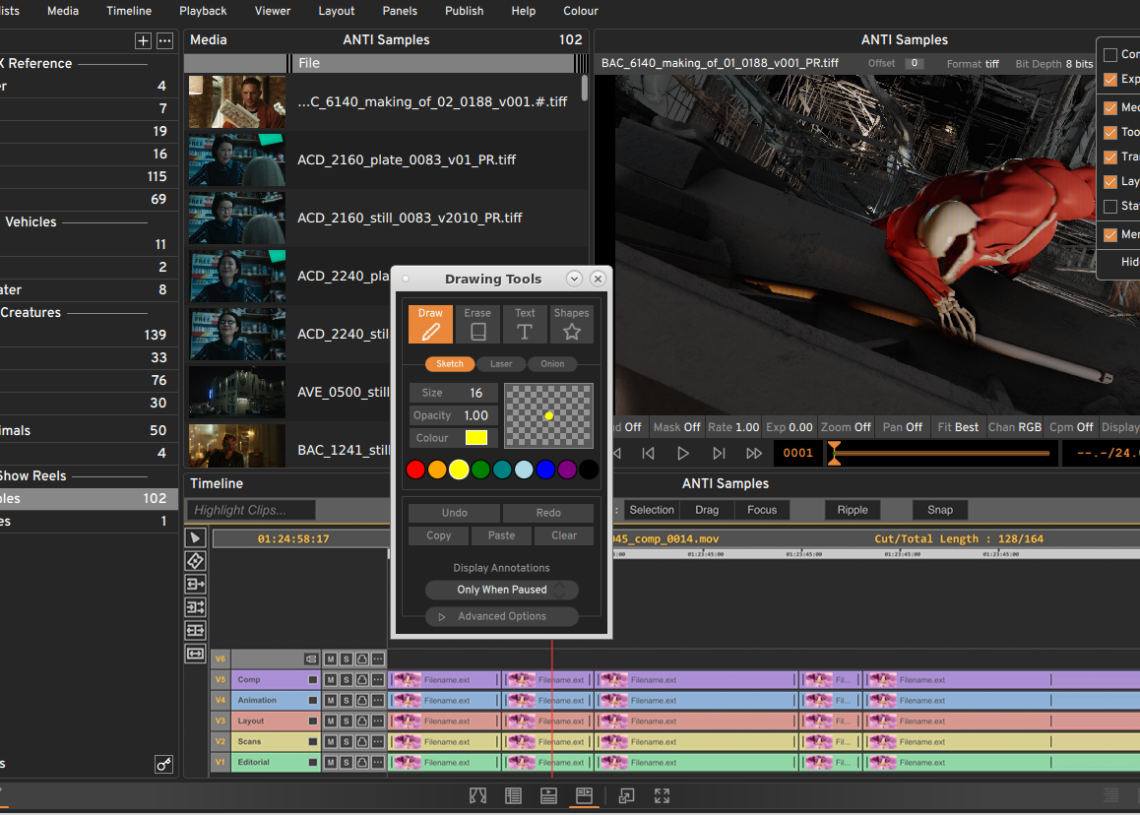
Task: Click the fullscreen icon in bottom bar
Action: (x=662, y=796)
